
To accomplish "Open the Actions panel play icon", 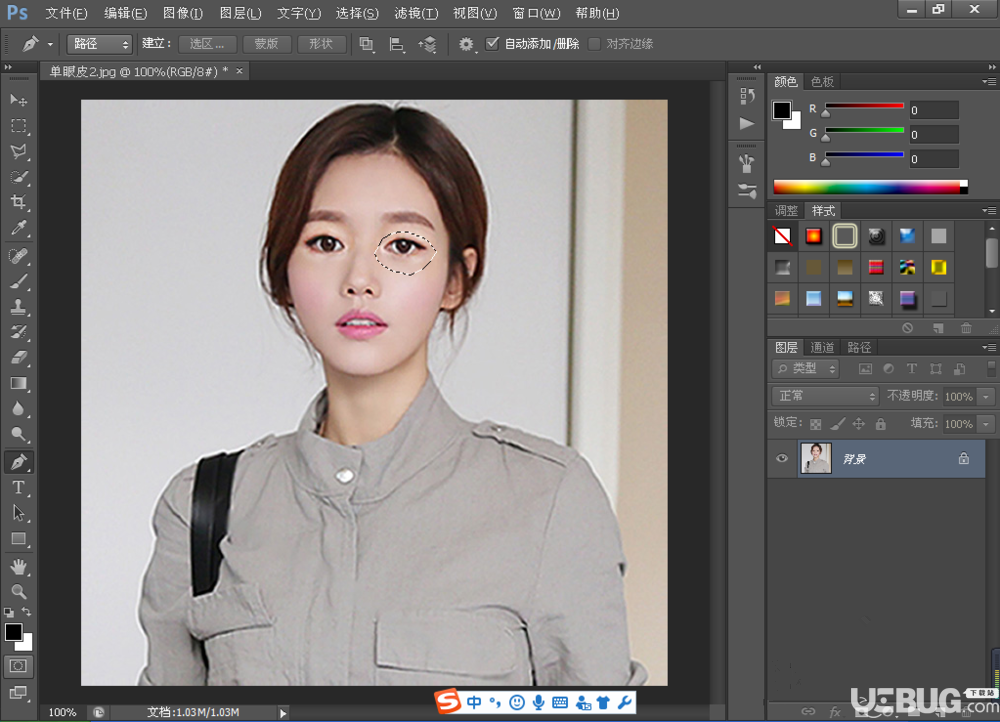I will [x=747, y=124].
